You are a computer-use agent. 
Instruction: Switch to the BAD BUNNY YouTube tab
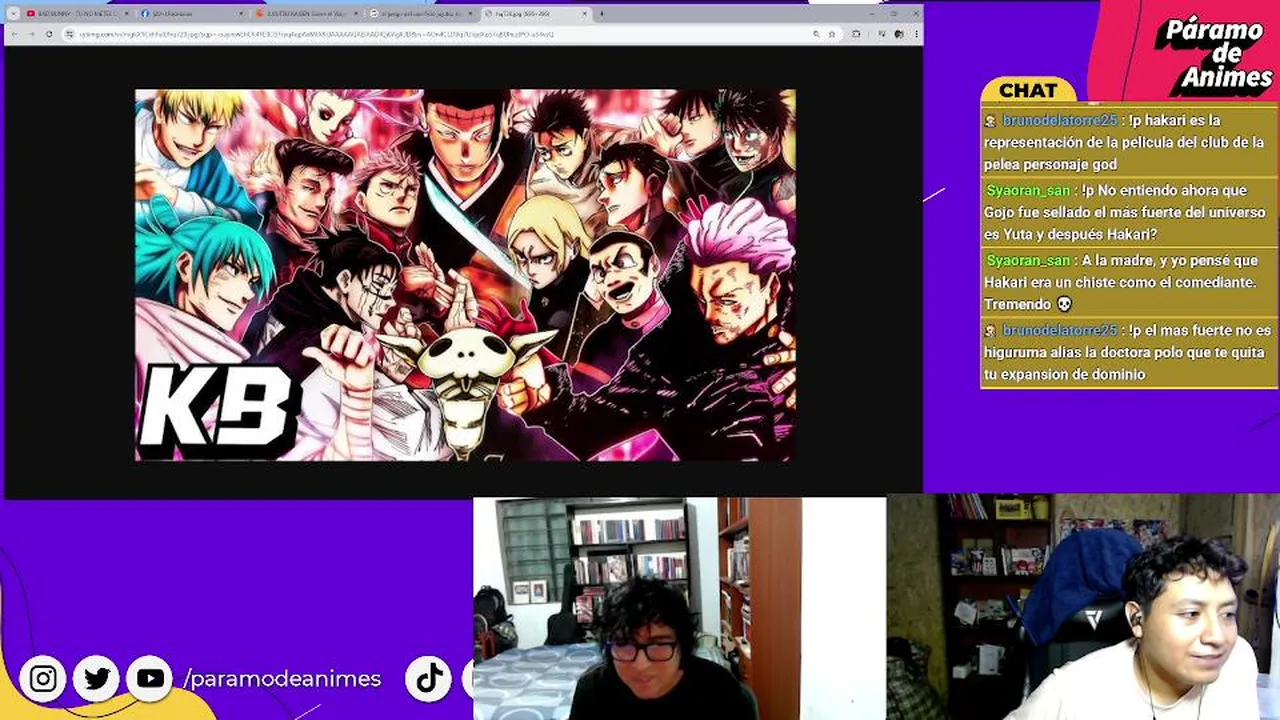point(76,14)
